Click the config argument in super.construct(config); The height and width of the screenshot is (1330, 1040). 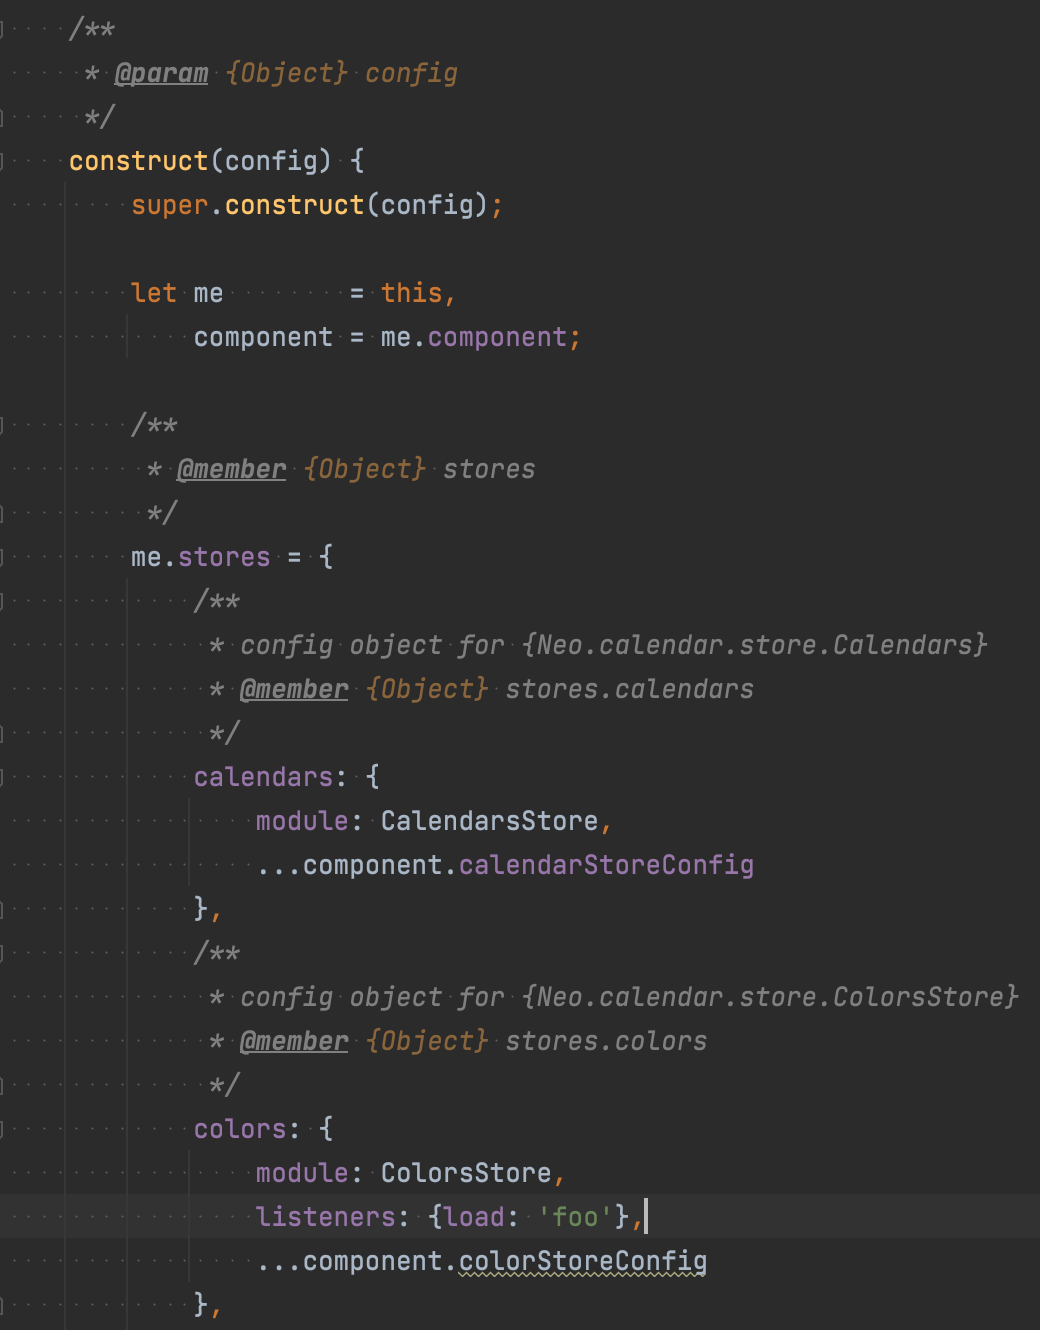click(427, 205)
